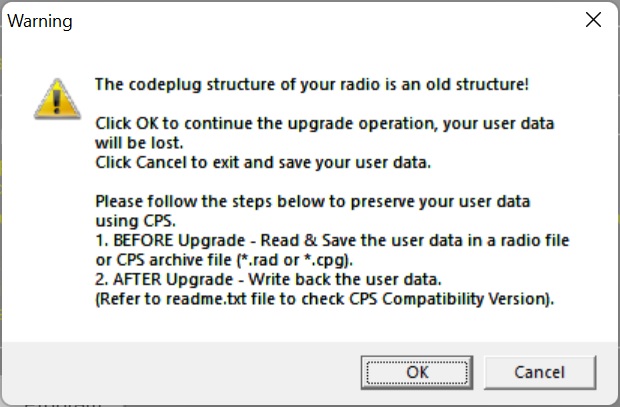Click the 'readme.txt' word in the note

point(206,299)
